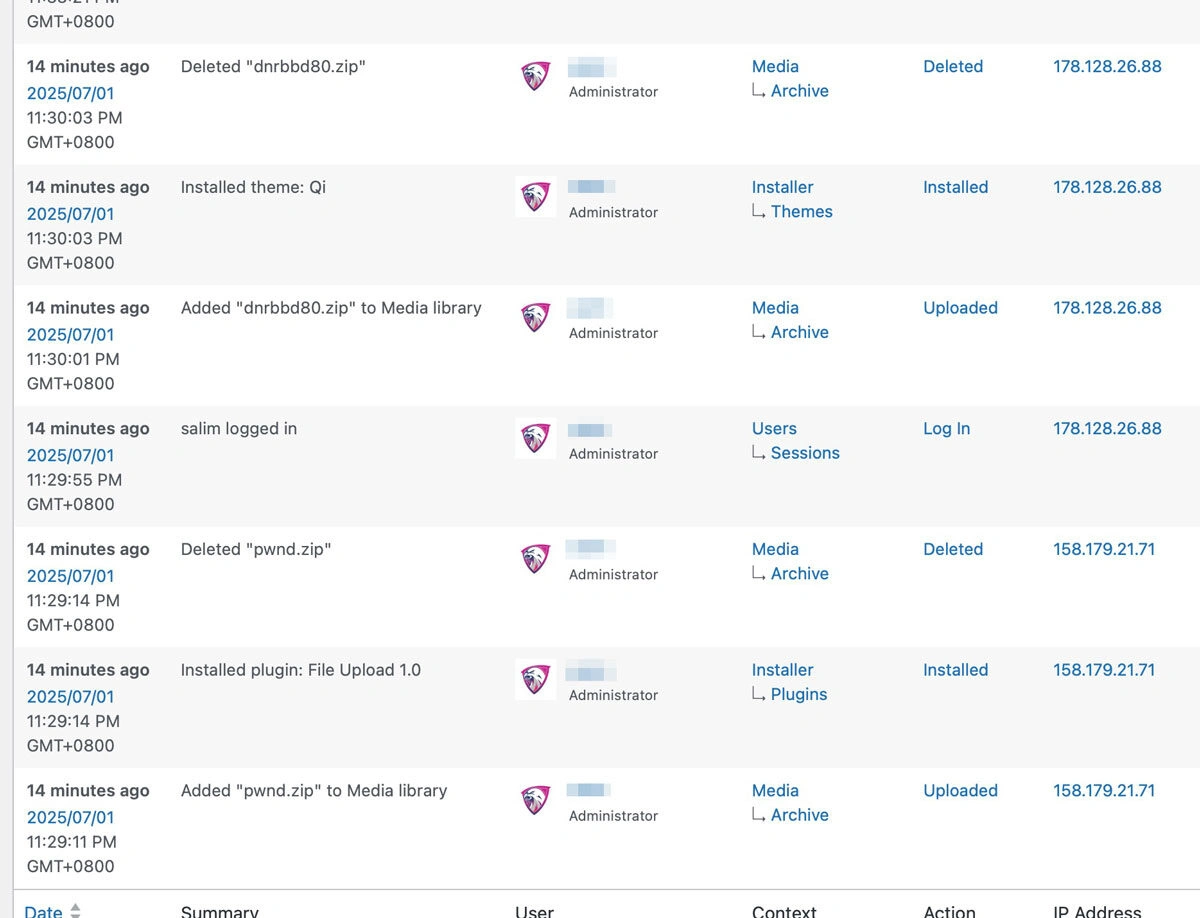Viewport: 1200px width, 918px height.
Task: Click the Installed action for File Upload plugin
Action: point(955,670)
